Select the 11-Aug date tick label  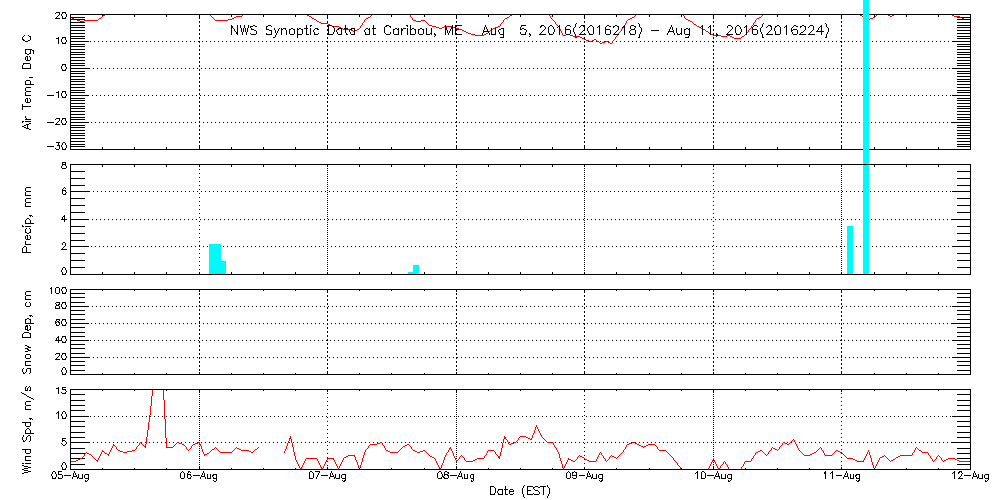click(x=841, y=478)
